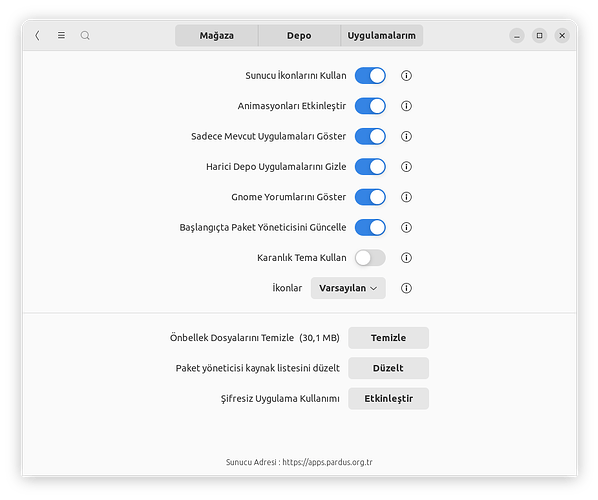Go back using the header back arrow
The image size is (598, 500).
coord(37,35)
